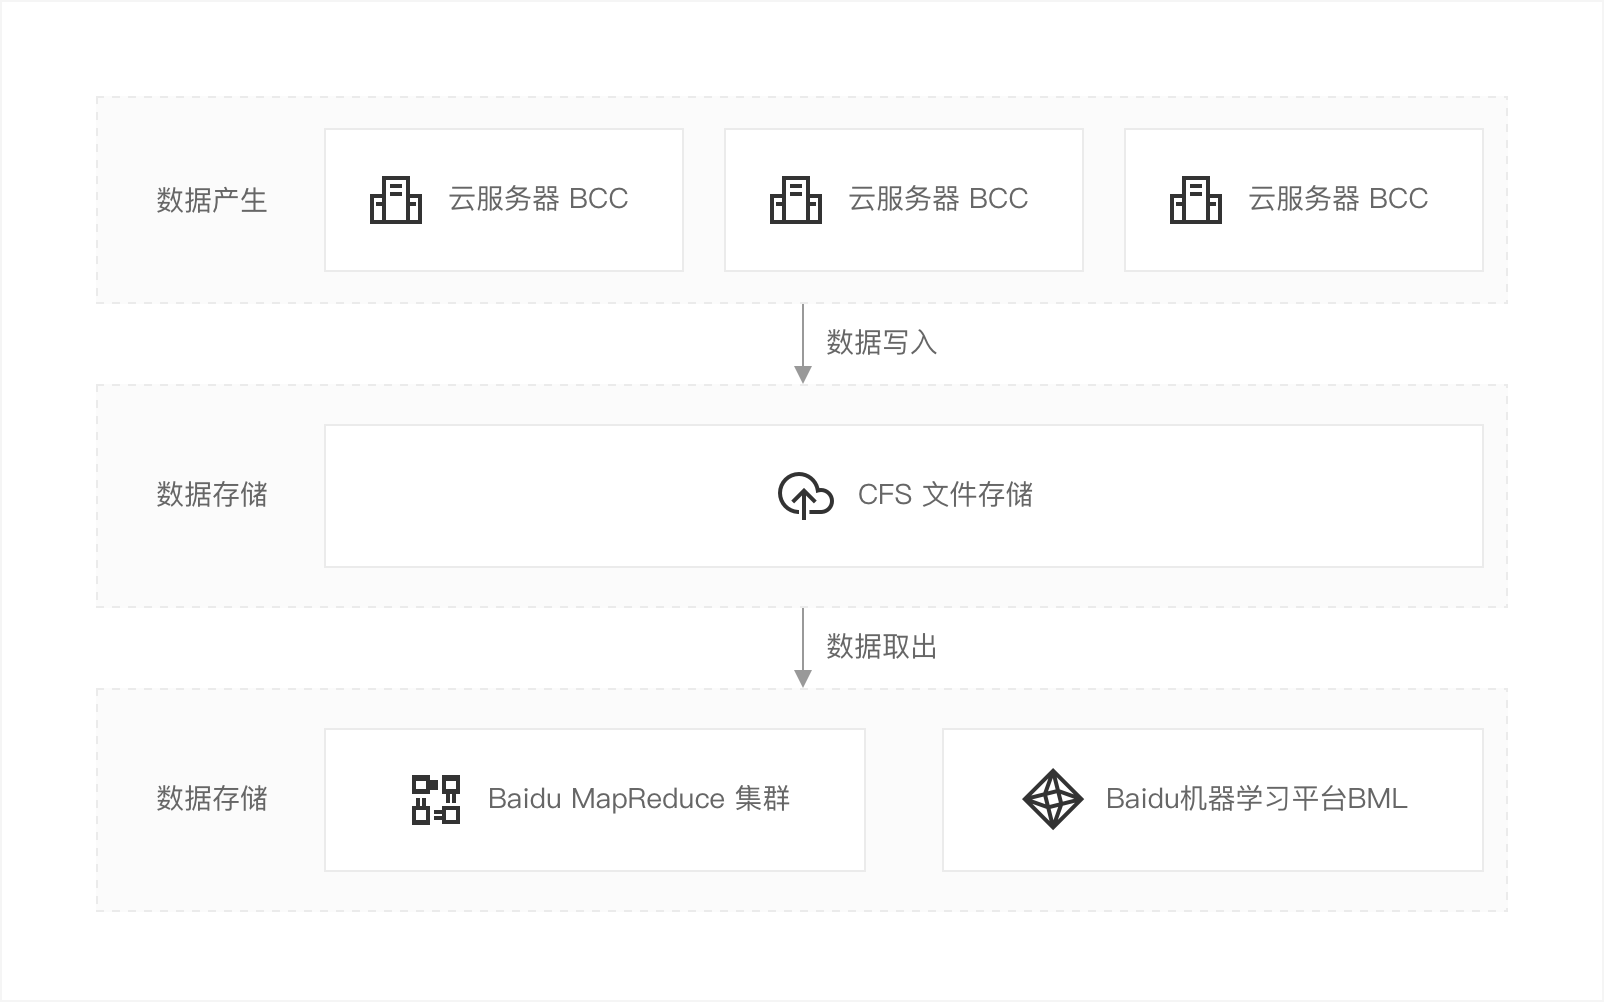
Task: Click the building icon in the rightmost BCC card
Action: [x=1196, y=199]
